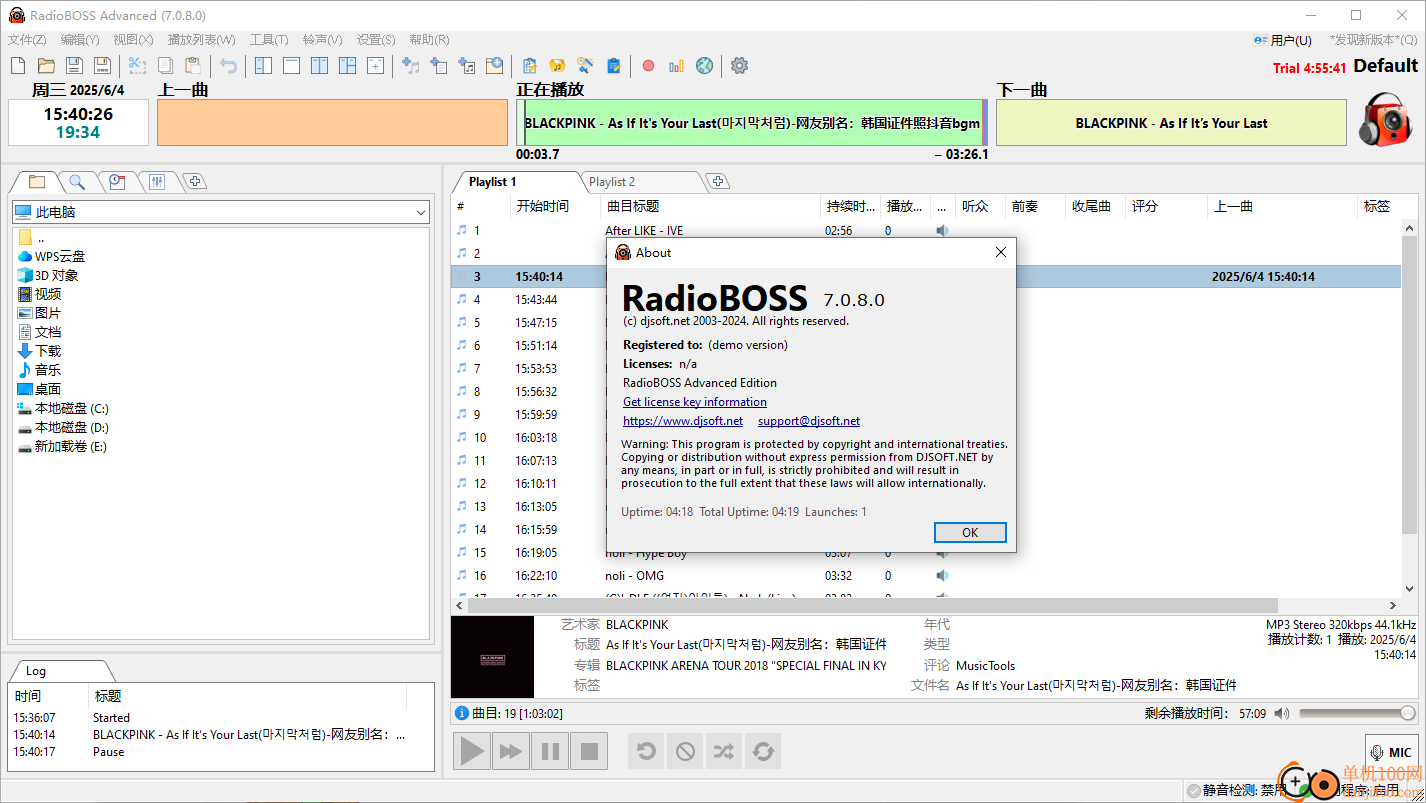Open 文件(Z) menu
The height and width of the screenshot is (803, 1426).
[27, 40]
